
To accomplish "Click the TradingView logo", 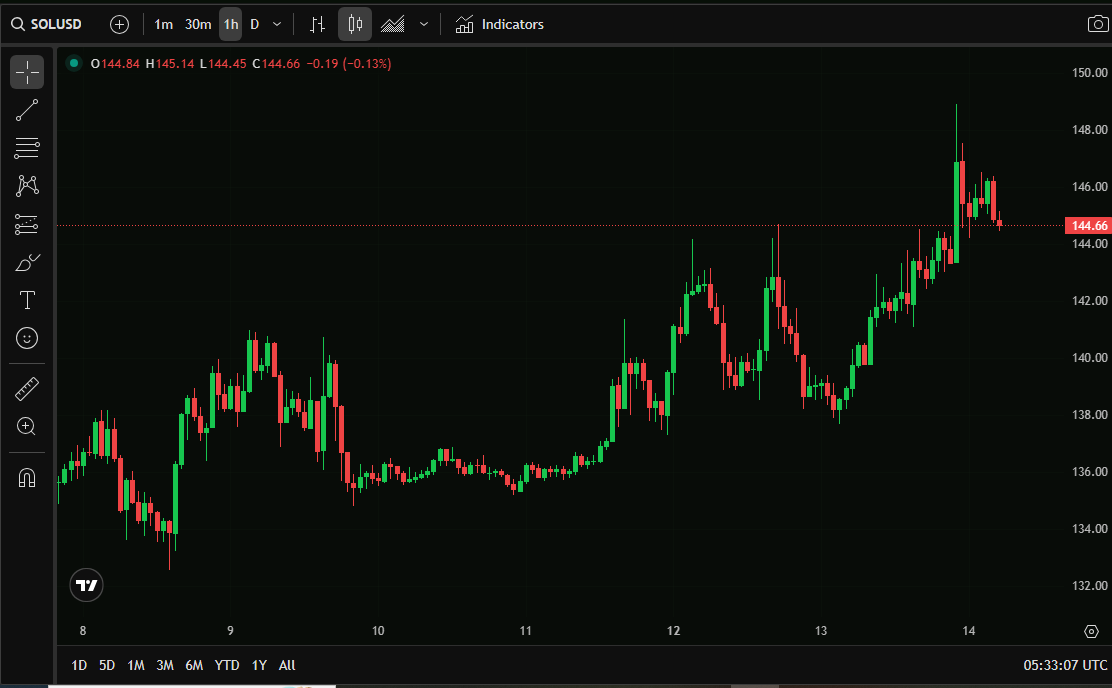I will pyautogui.click(x=87, y=585).
